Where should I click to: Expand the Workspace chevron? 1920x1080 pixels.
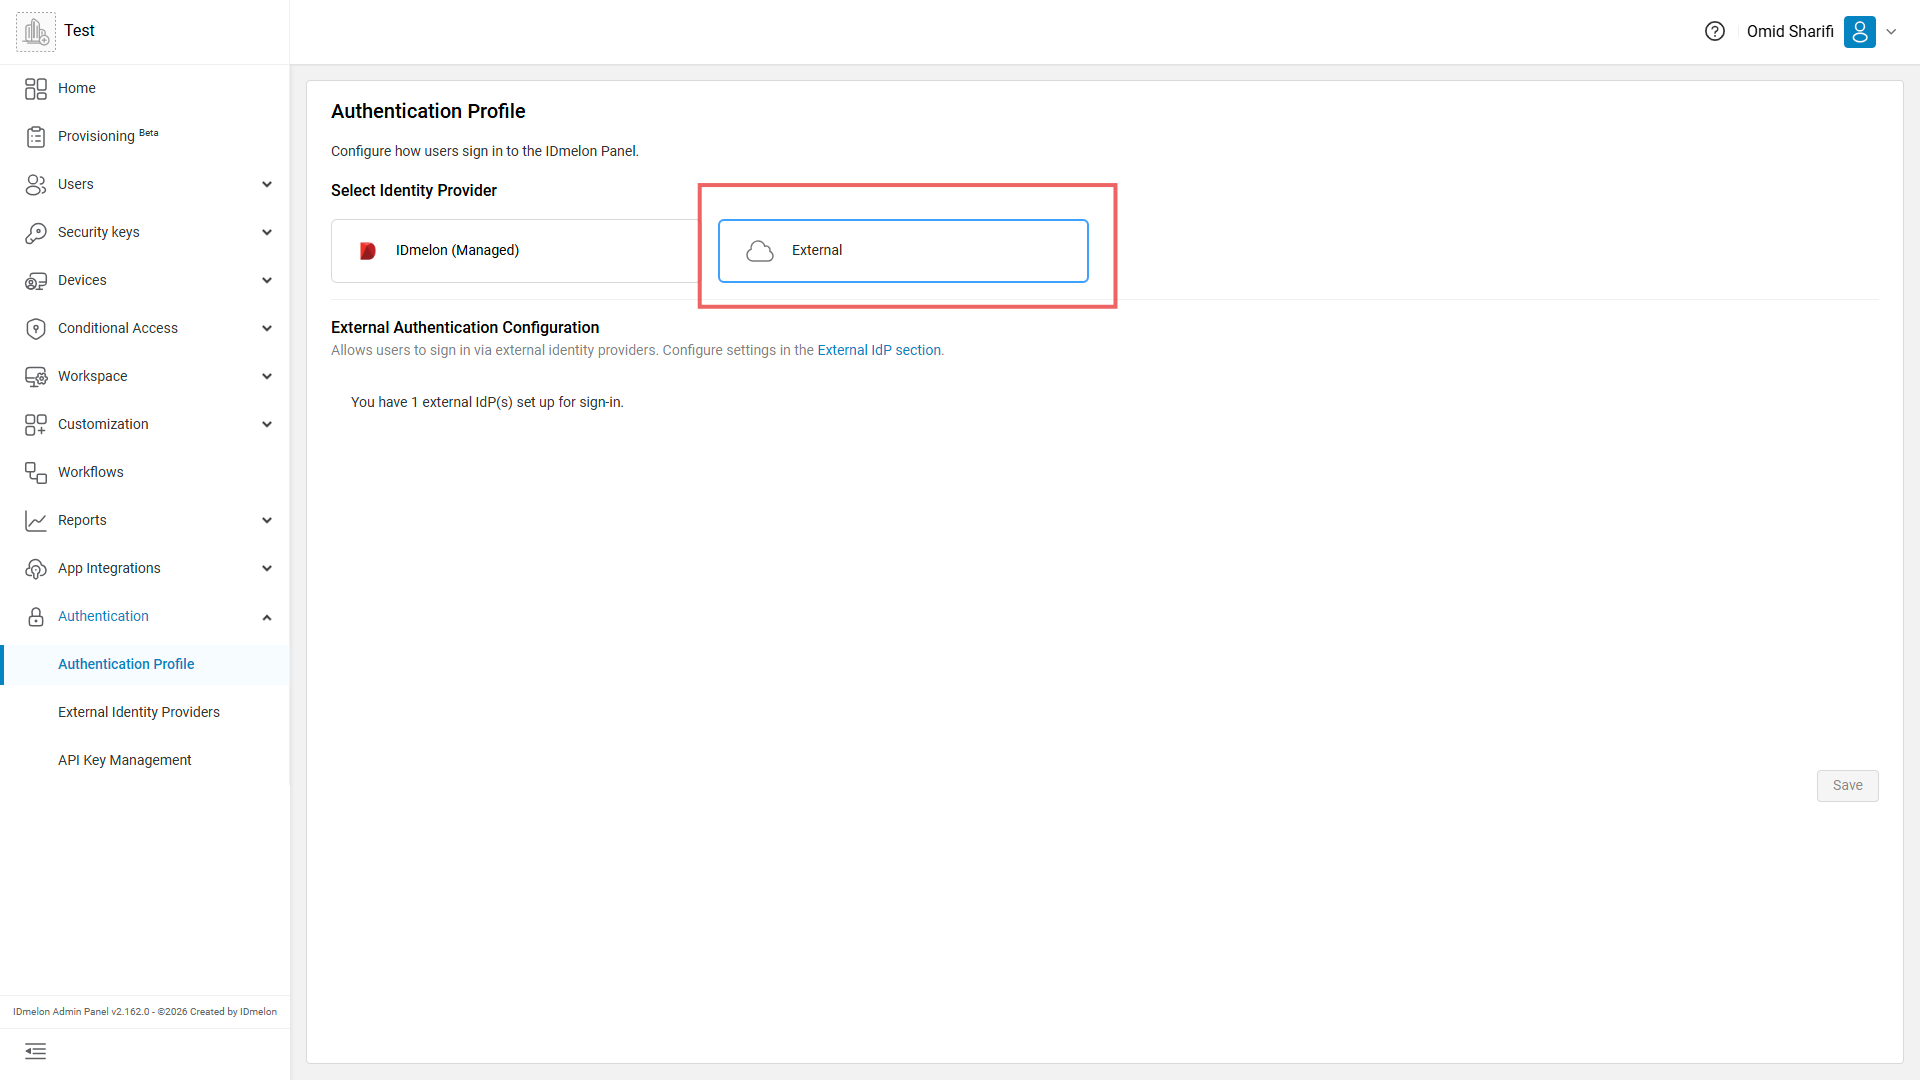[267, 376]
